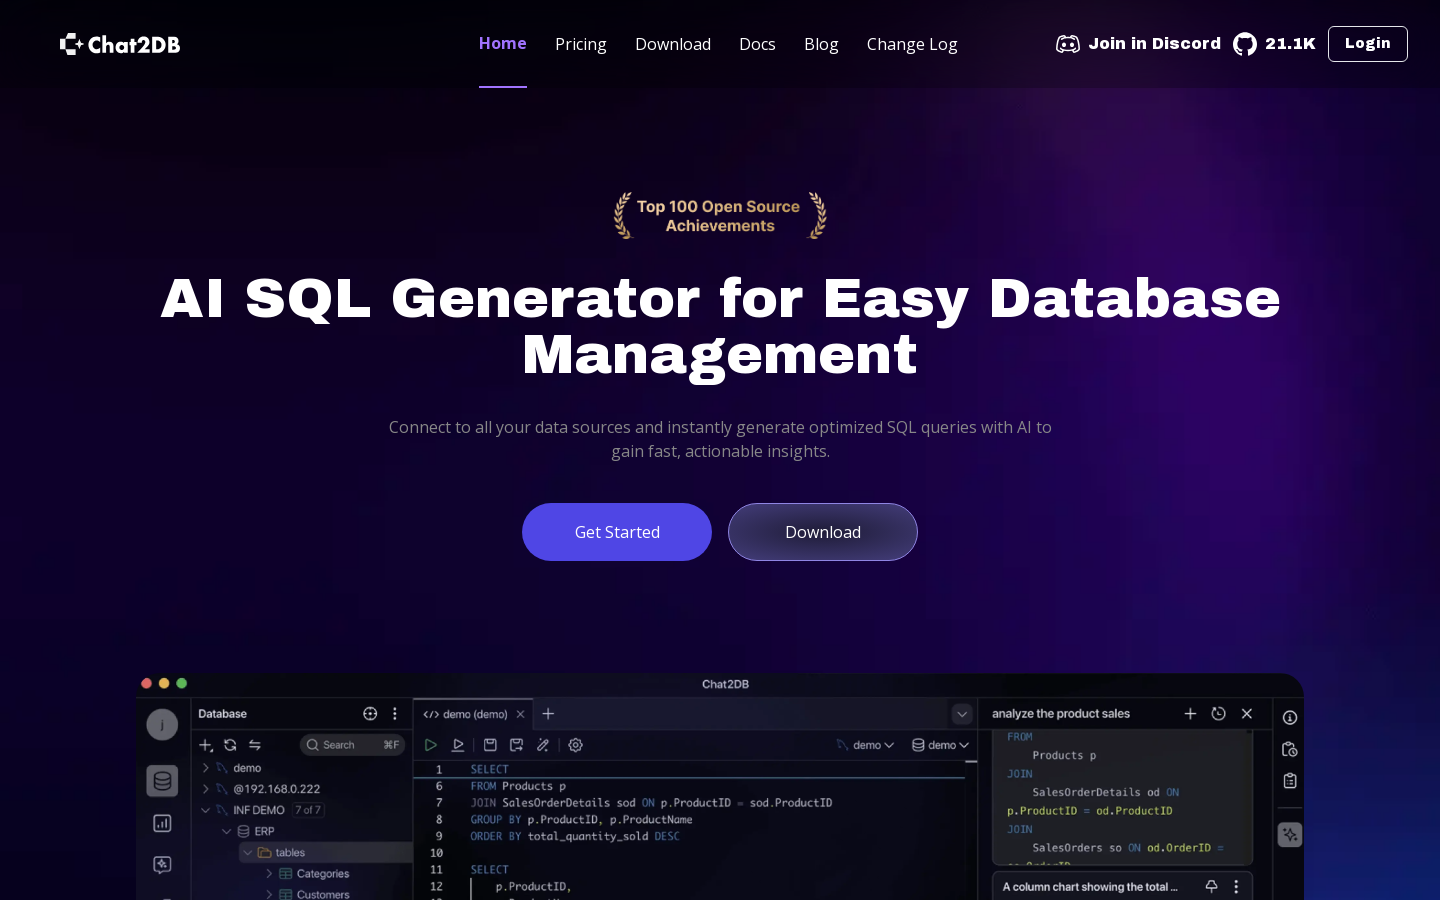
Task: Click the 'FROM Products p' editor line
Action: pos(518,786)
